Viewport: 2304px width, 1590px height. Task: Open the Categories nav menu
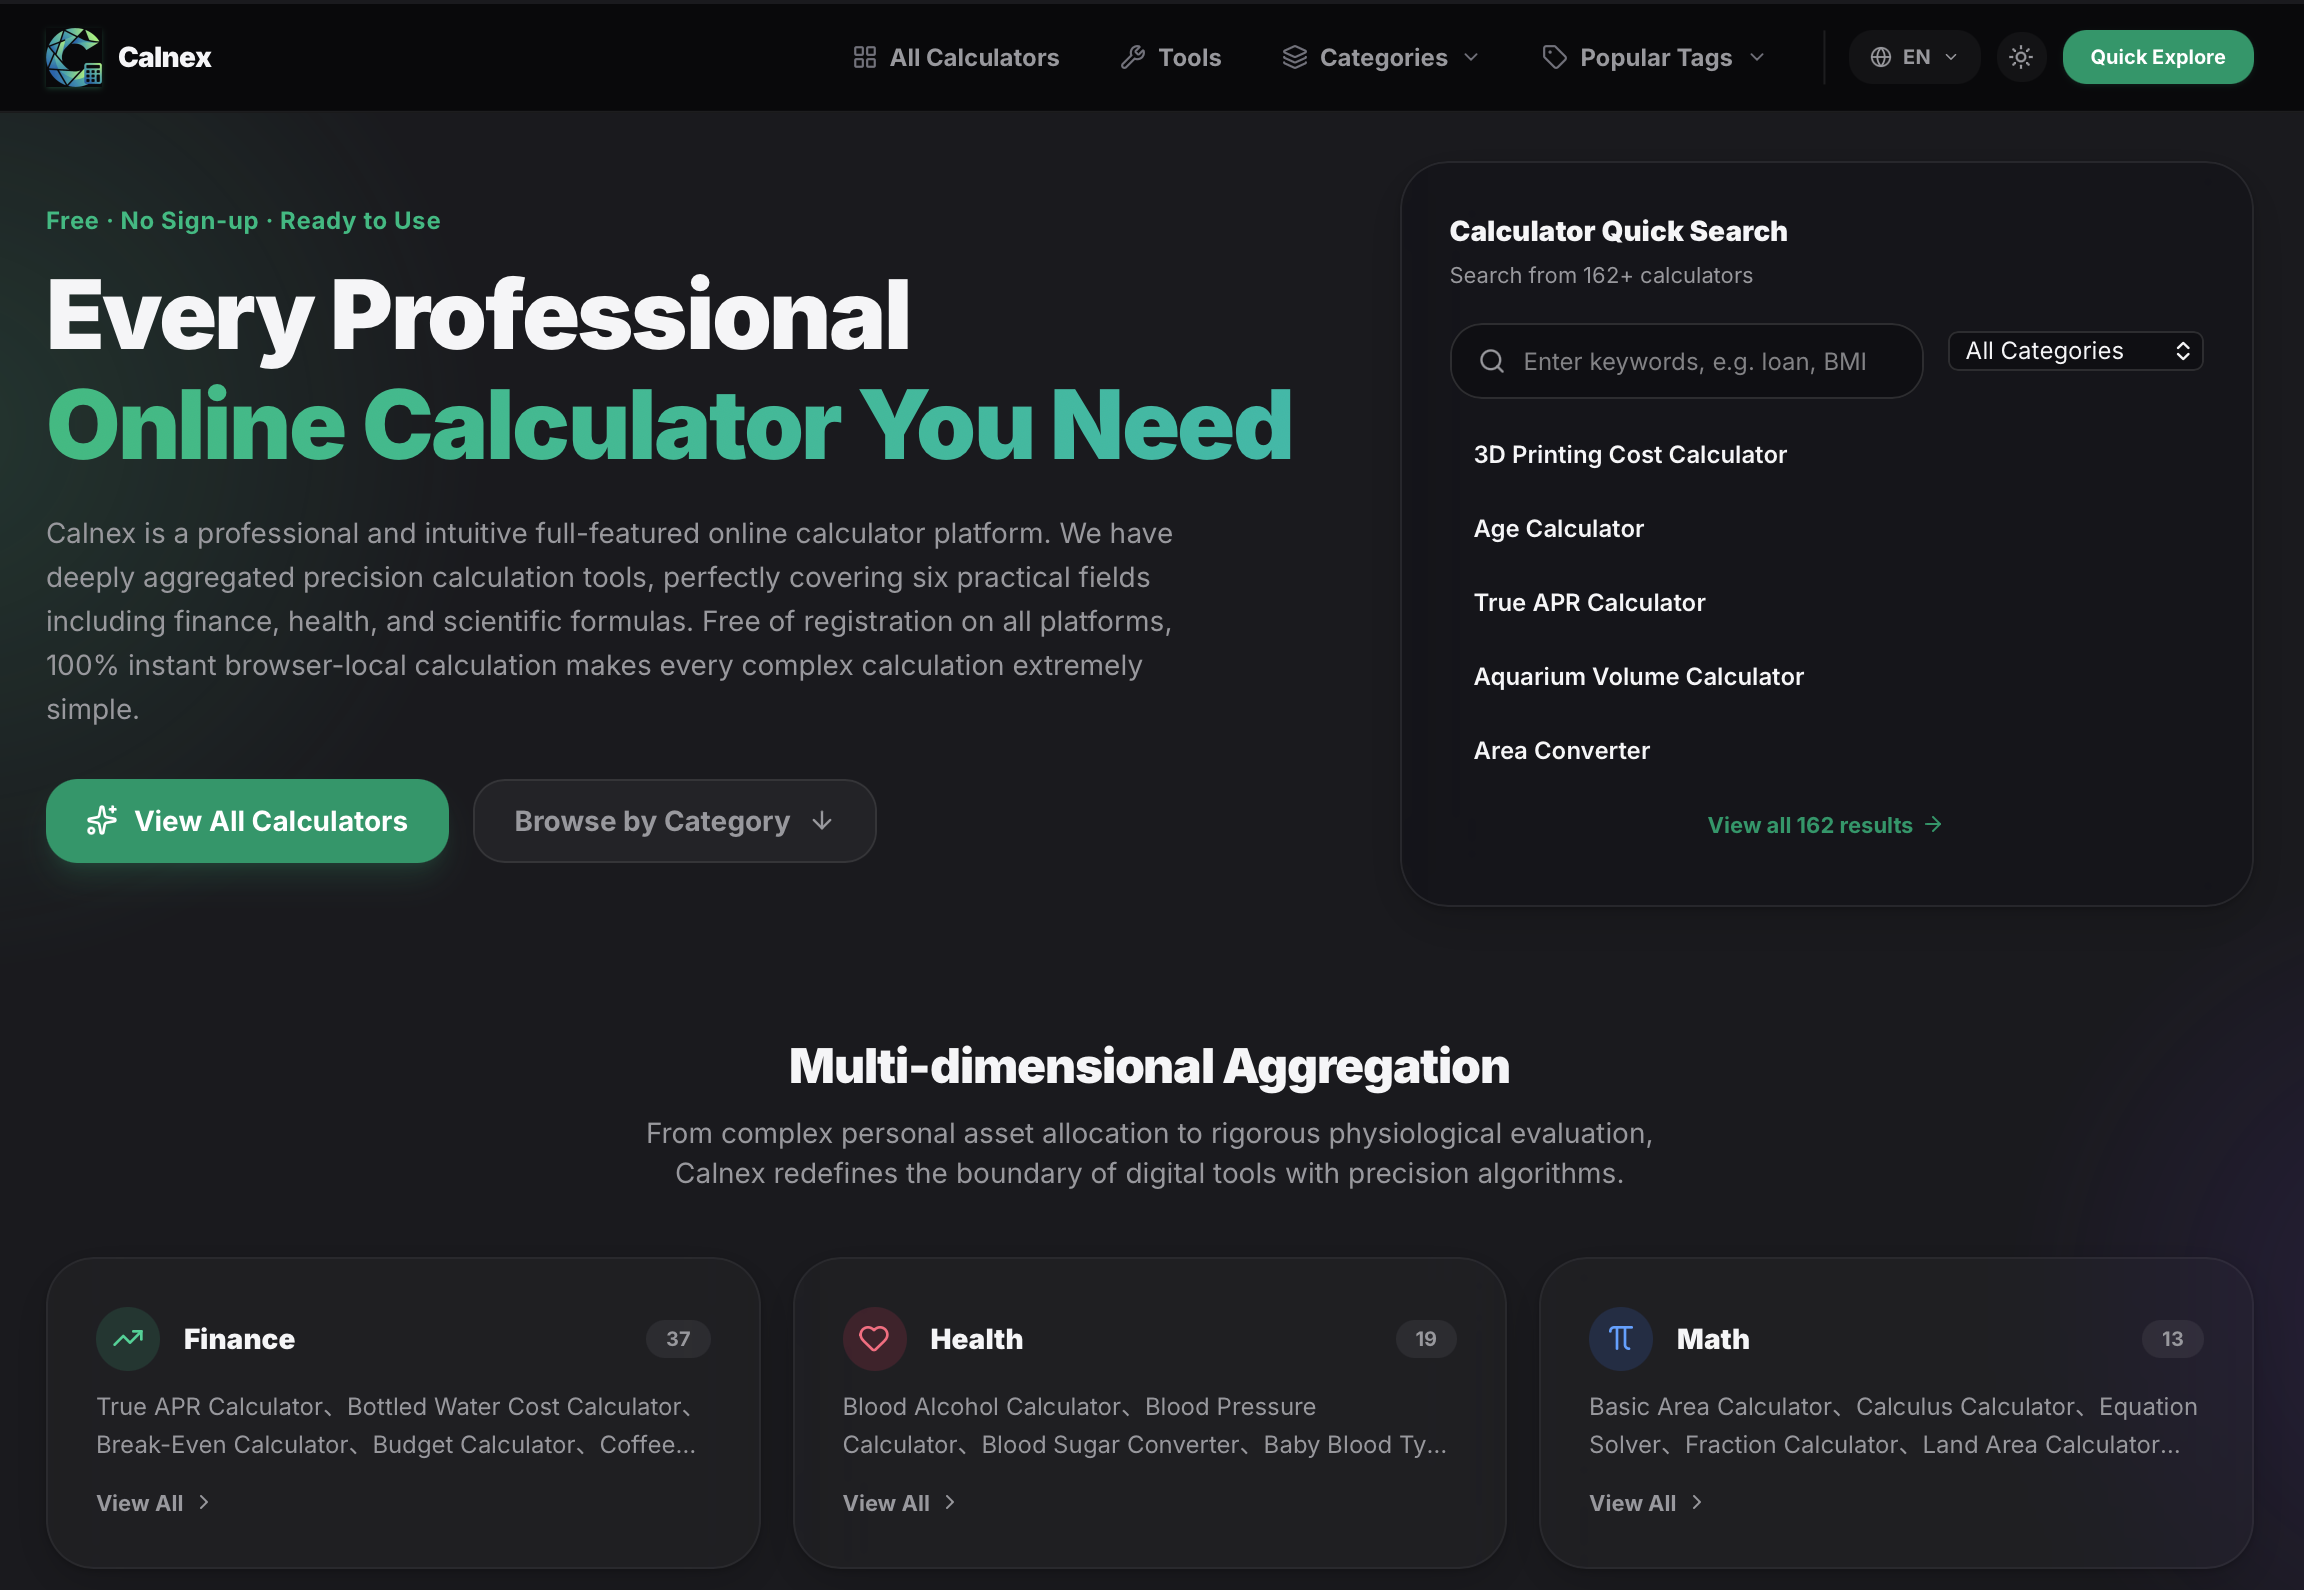1381,57
